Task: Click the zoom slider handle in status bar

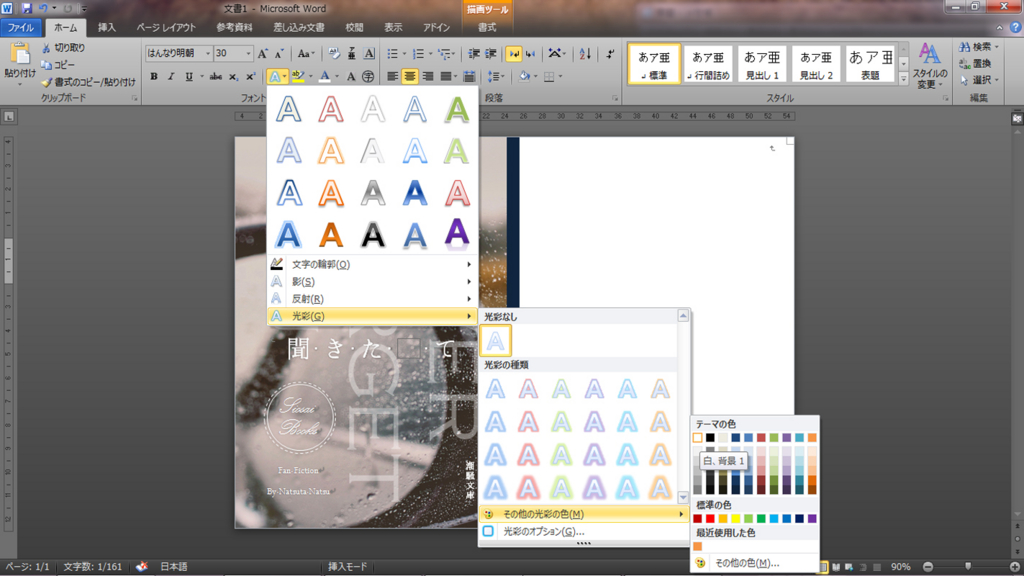Action: (x=968, y=566)
